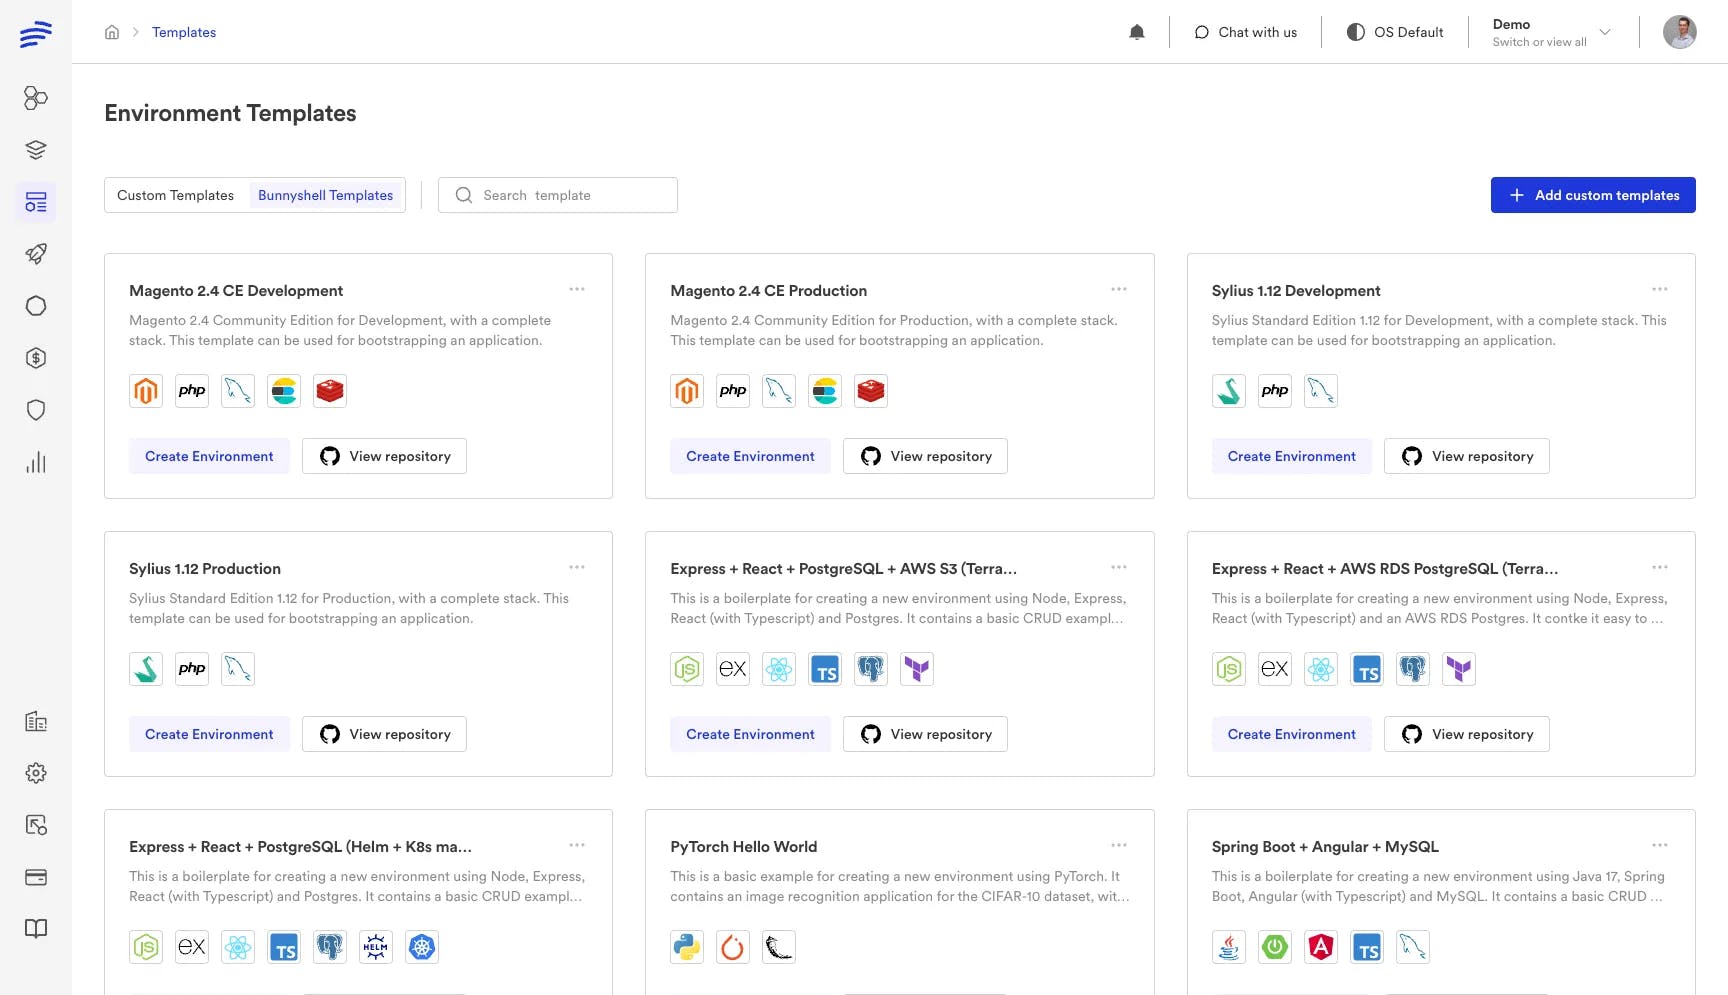
Task: Click the notifications bell icon
Action: tap(1136, 32)
